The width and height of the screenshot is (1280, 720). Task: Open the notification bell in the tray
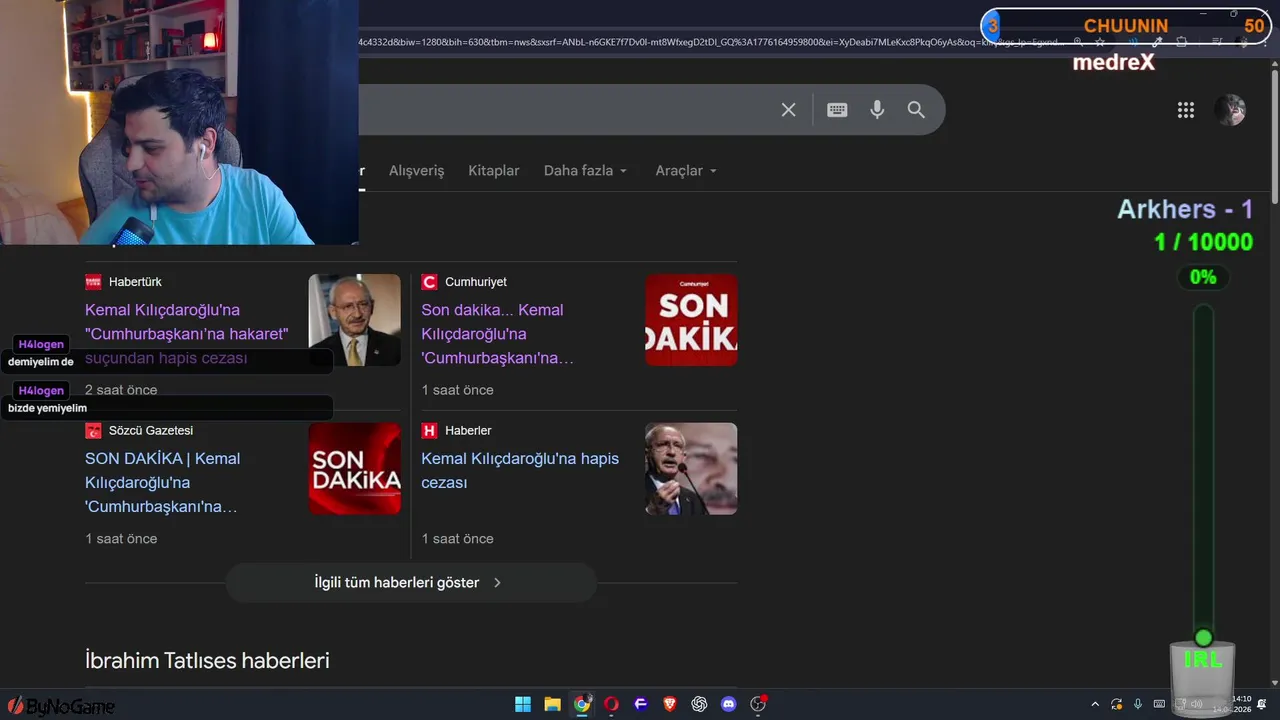[x=1262, y=704]
